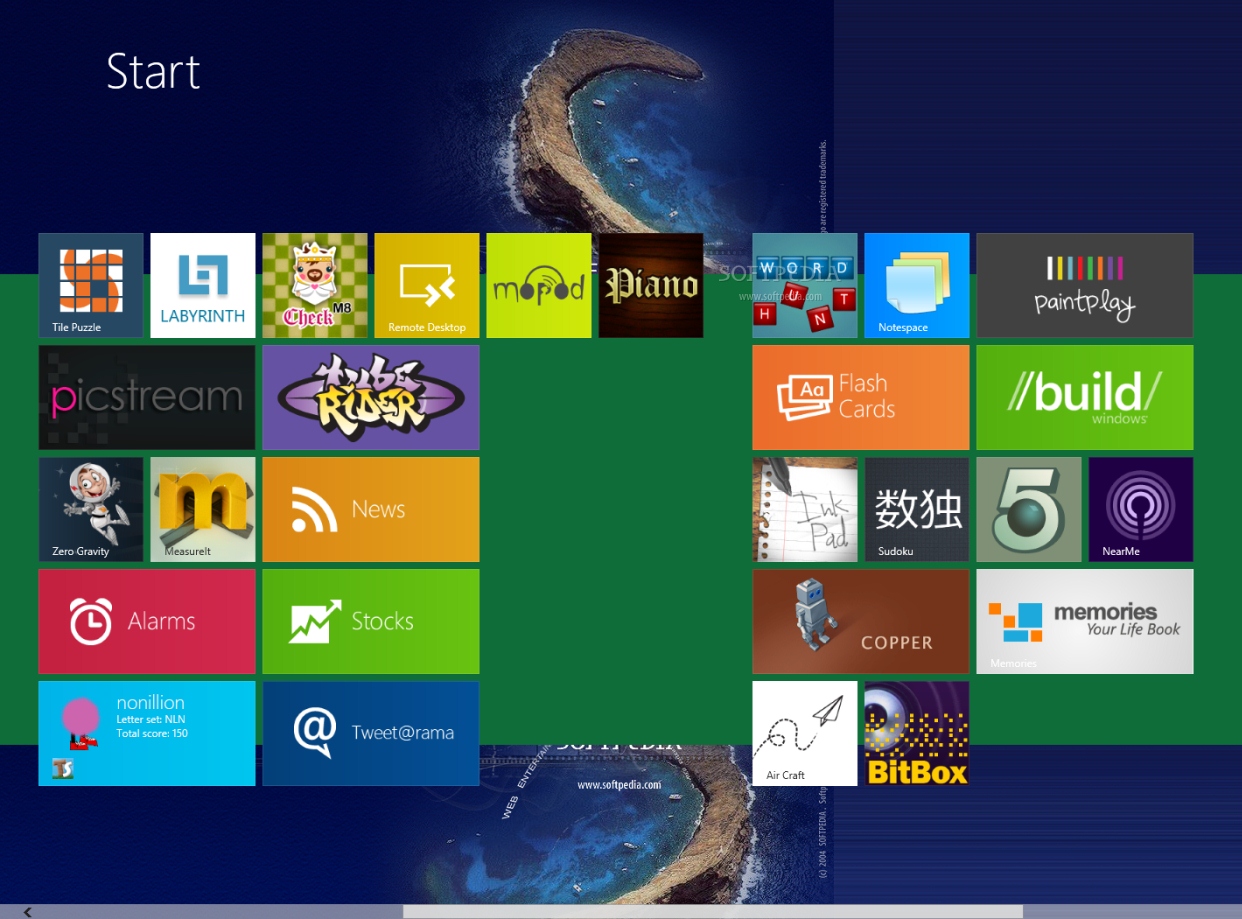Open the Stocks tile

tap(371, 621)
